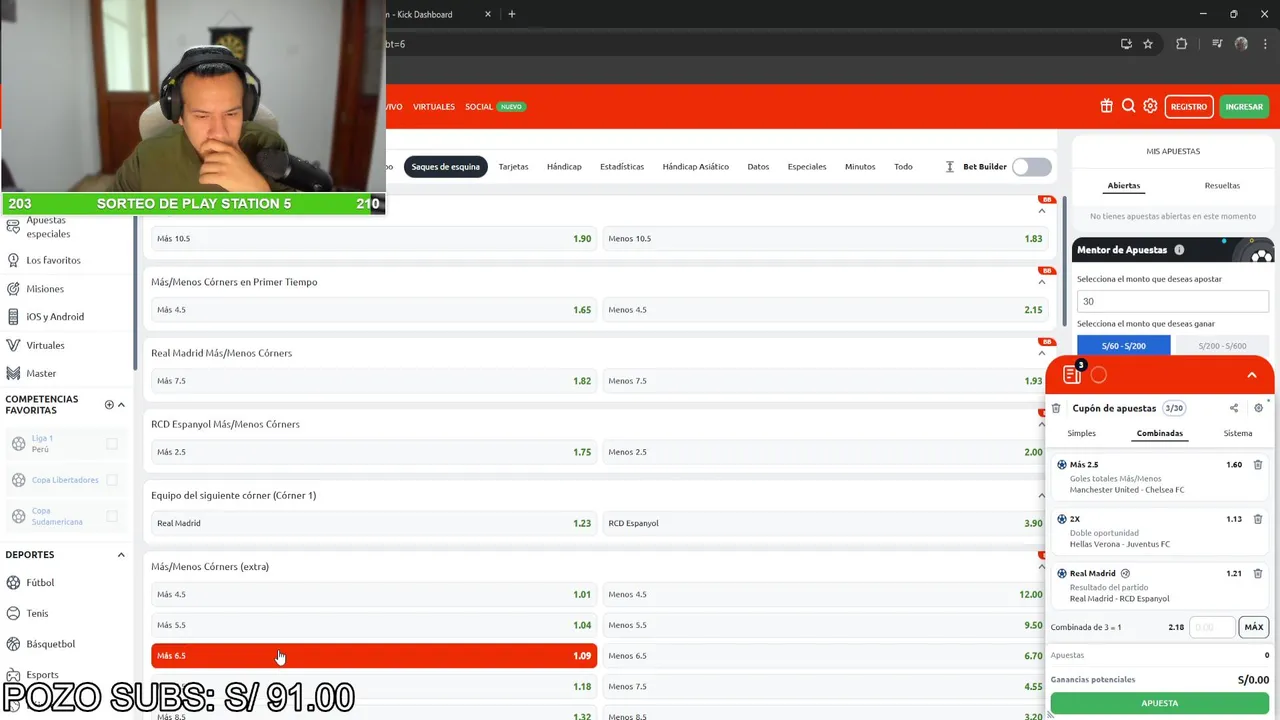
Task: Collapse the bet coupon panel chevron
Action: point(1251,375)
